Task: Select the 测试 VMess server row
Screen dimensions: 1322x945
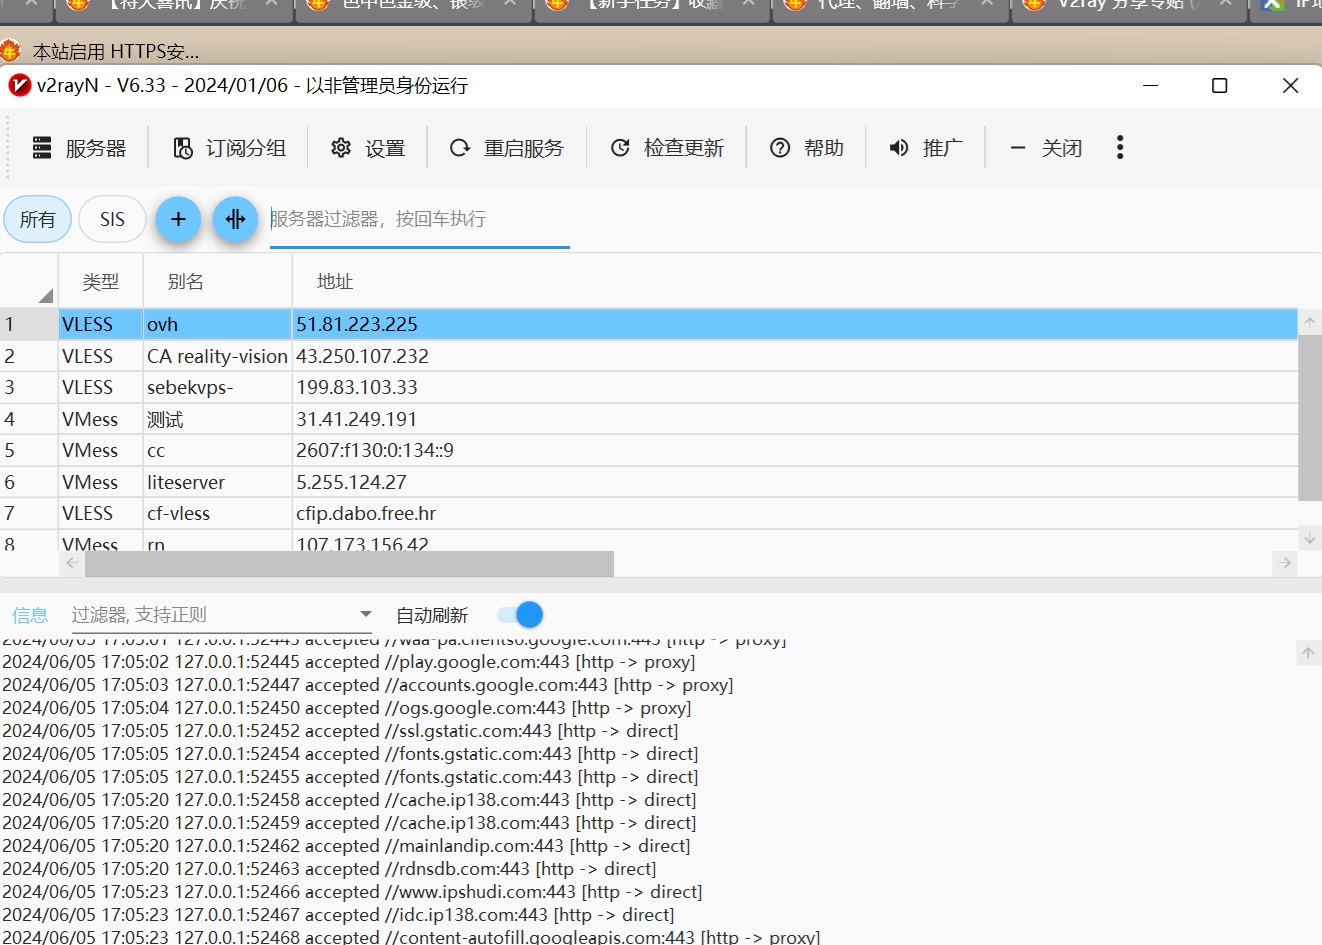Action: pyautogui.click(x=648, y=419)
